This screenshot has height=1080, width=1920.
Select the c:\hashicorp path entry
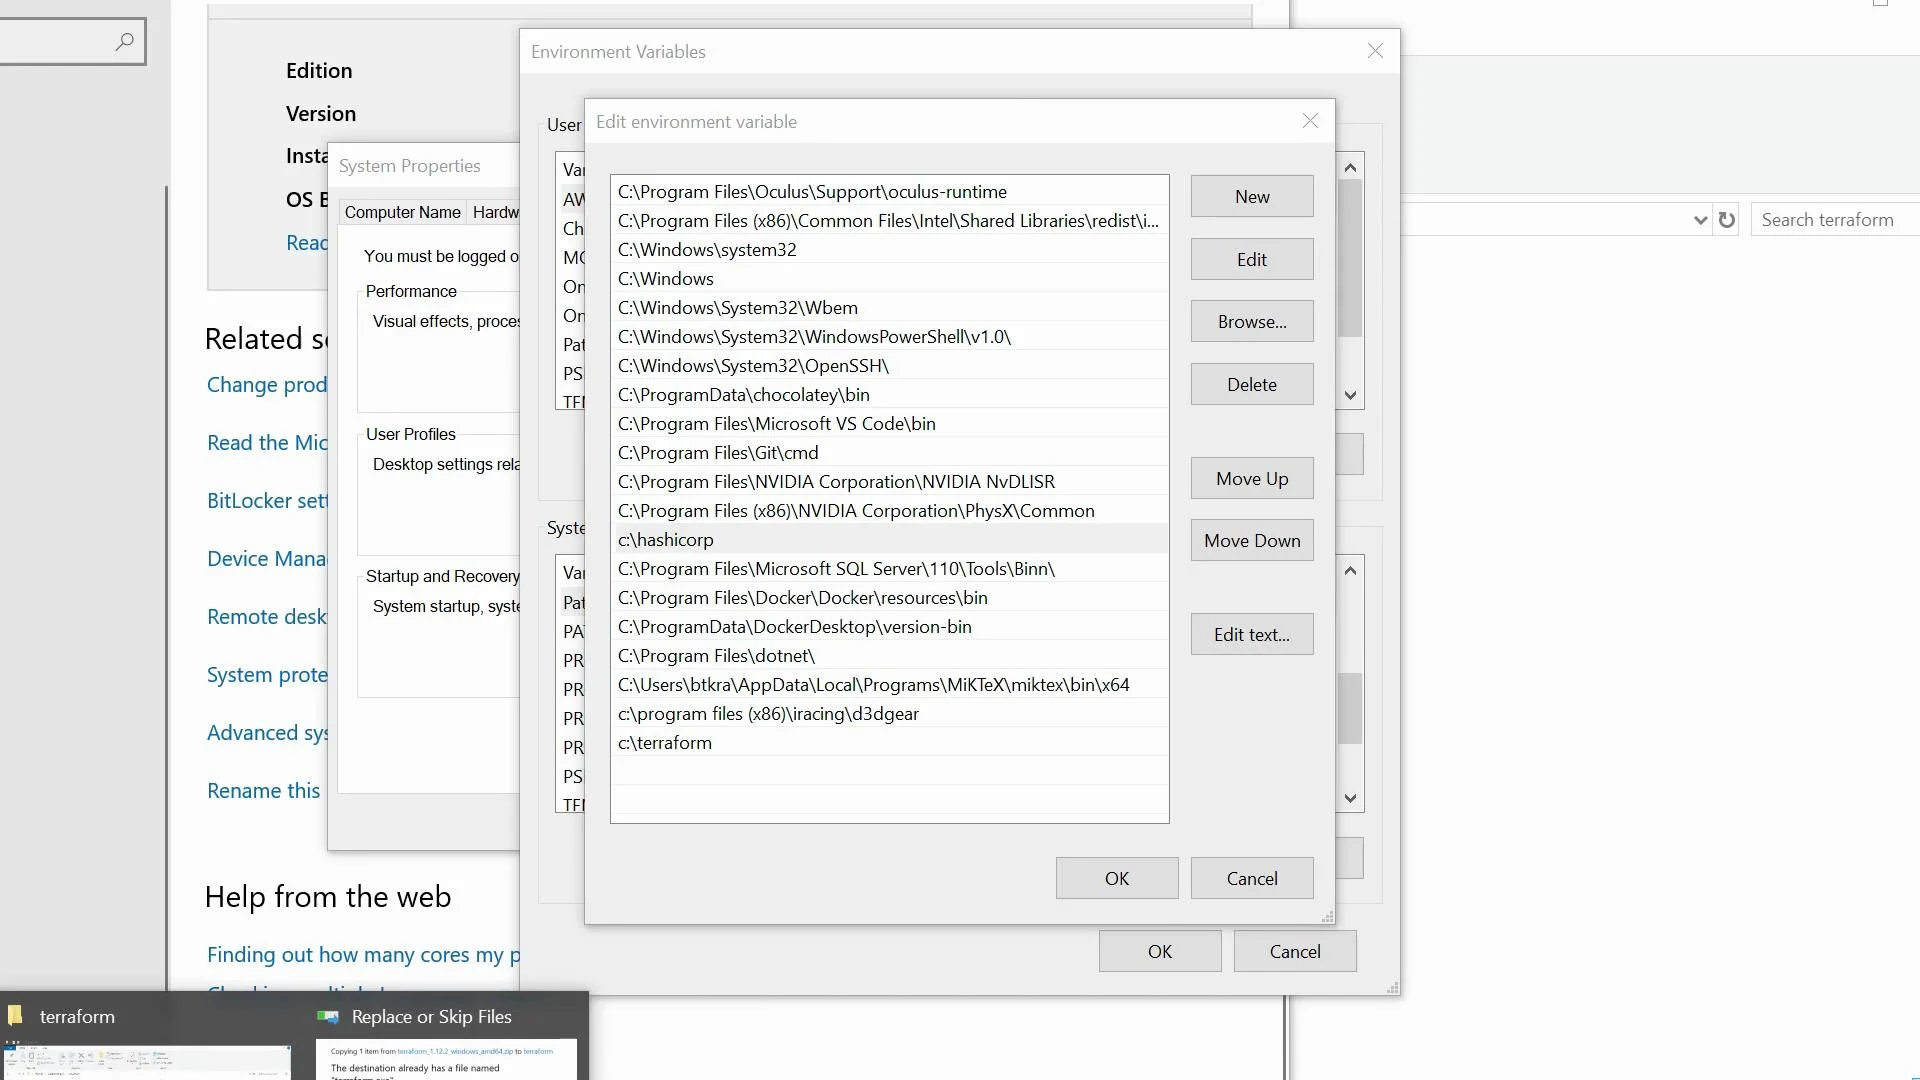click(x=890, y=540)
